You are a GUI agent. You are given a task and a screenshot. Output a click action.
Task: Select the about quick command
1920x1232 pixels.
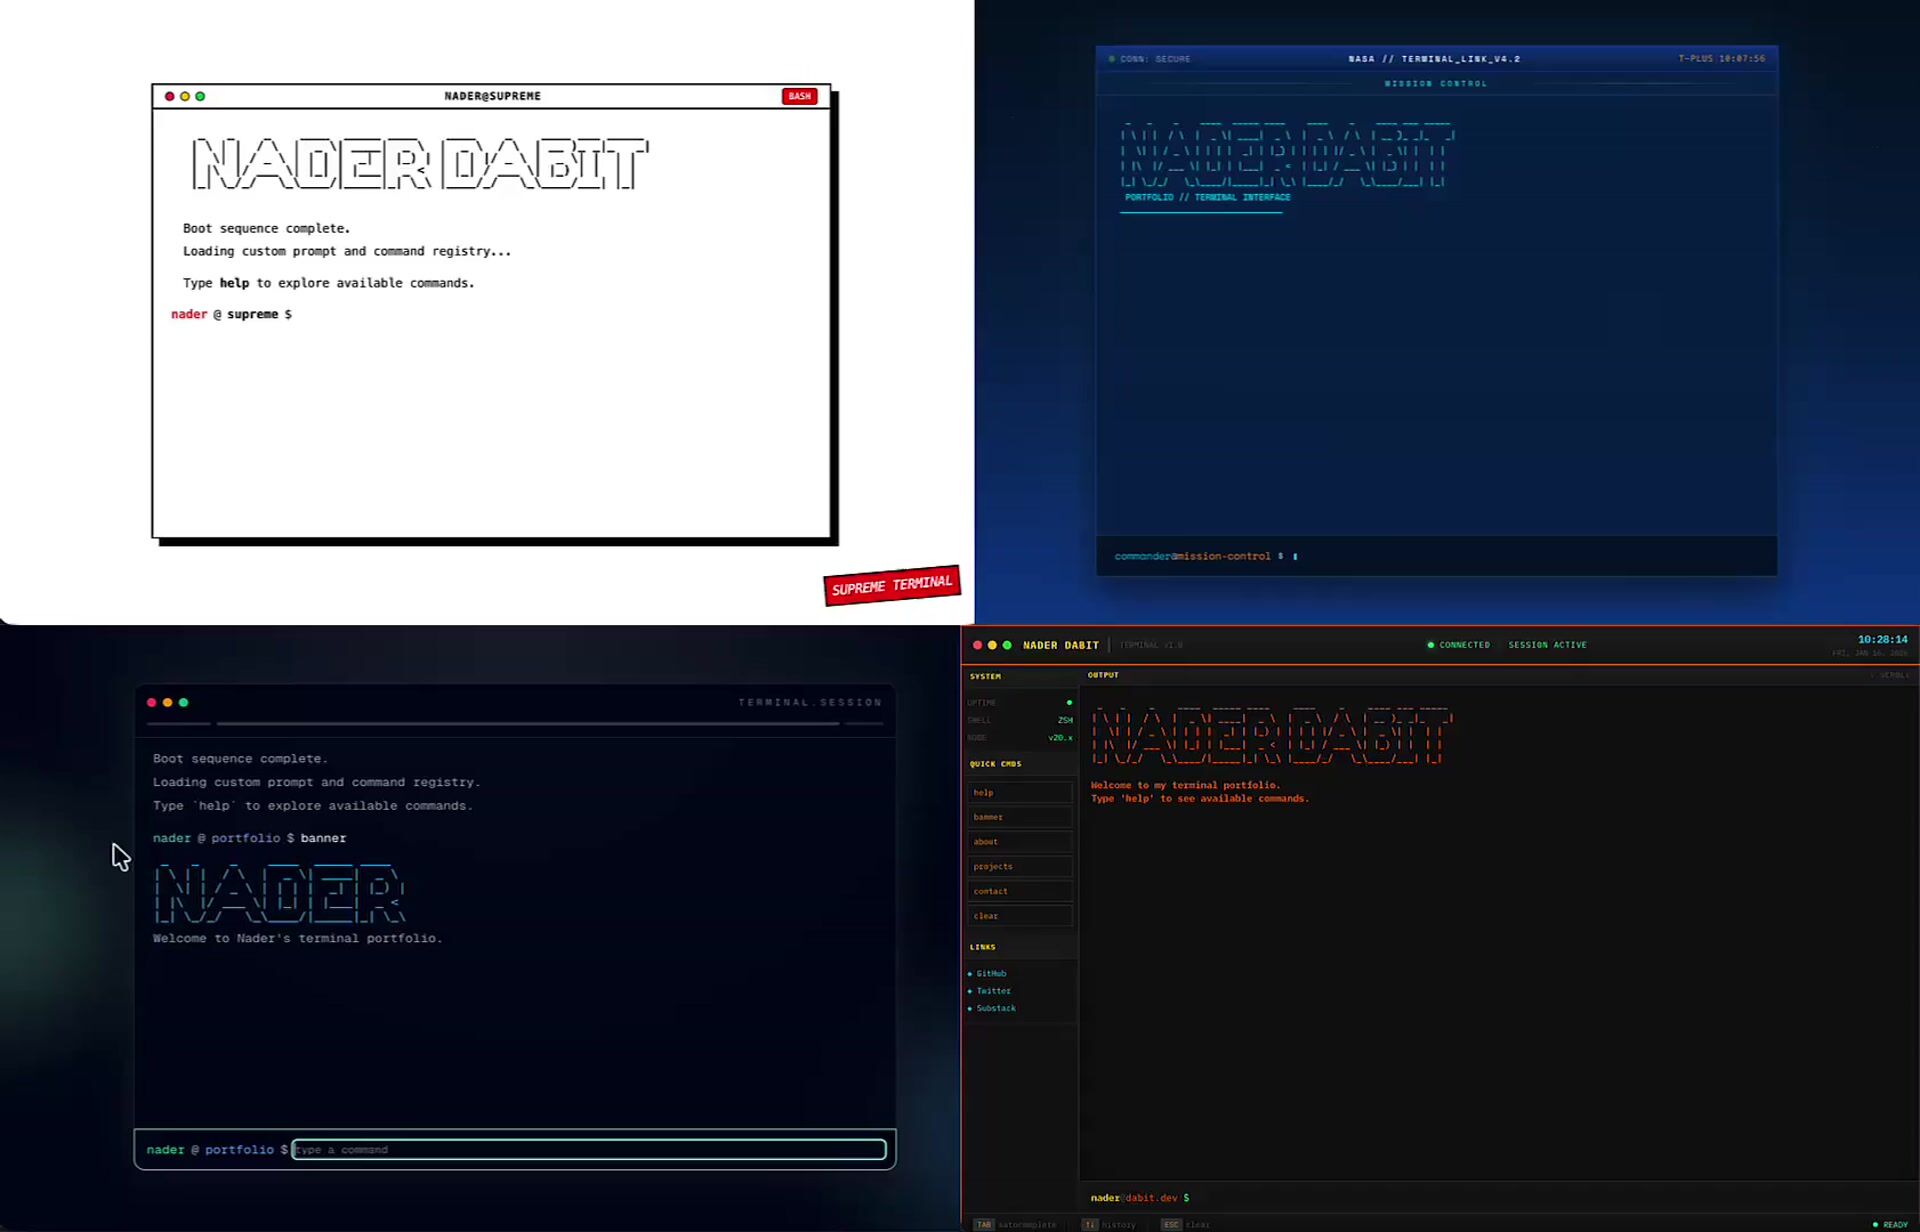pyautogui.click(x=1019, y=842)
